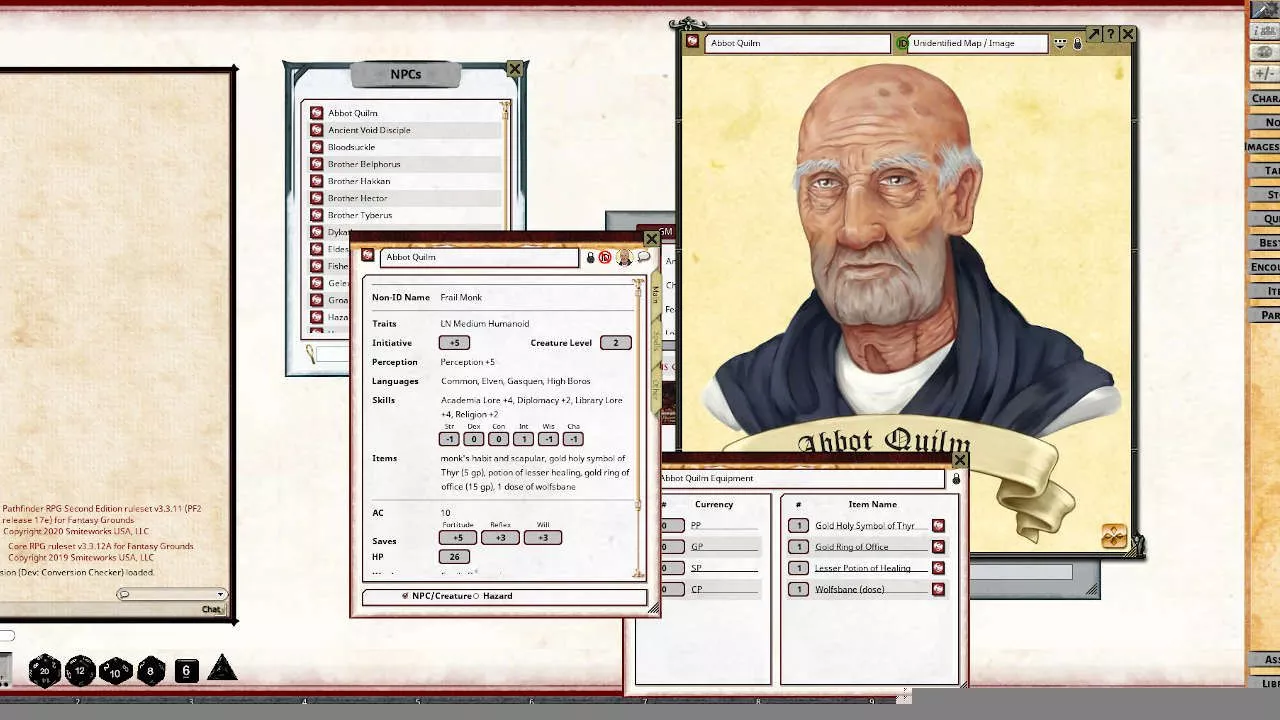
Task: Switch to Main tab on NPC sheet
Action: pyautogui.click(x=655, y=296)
